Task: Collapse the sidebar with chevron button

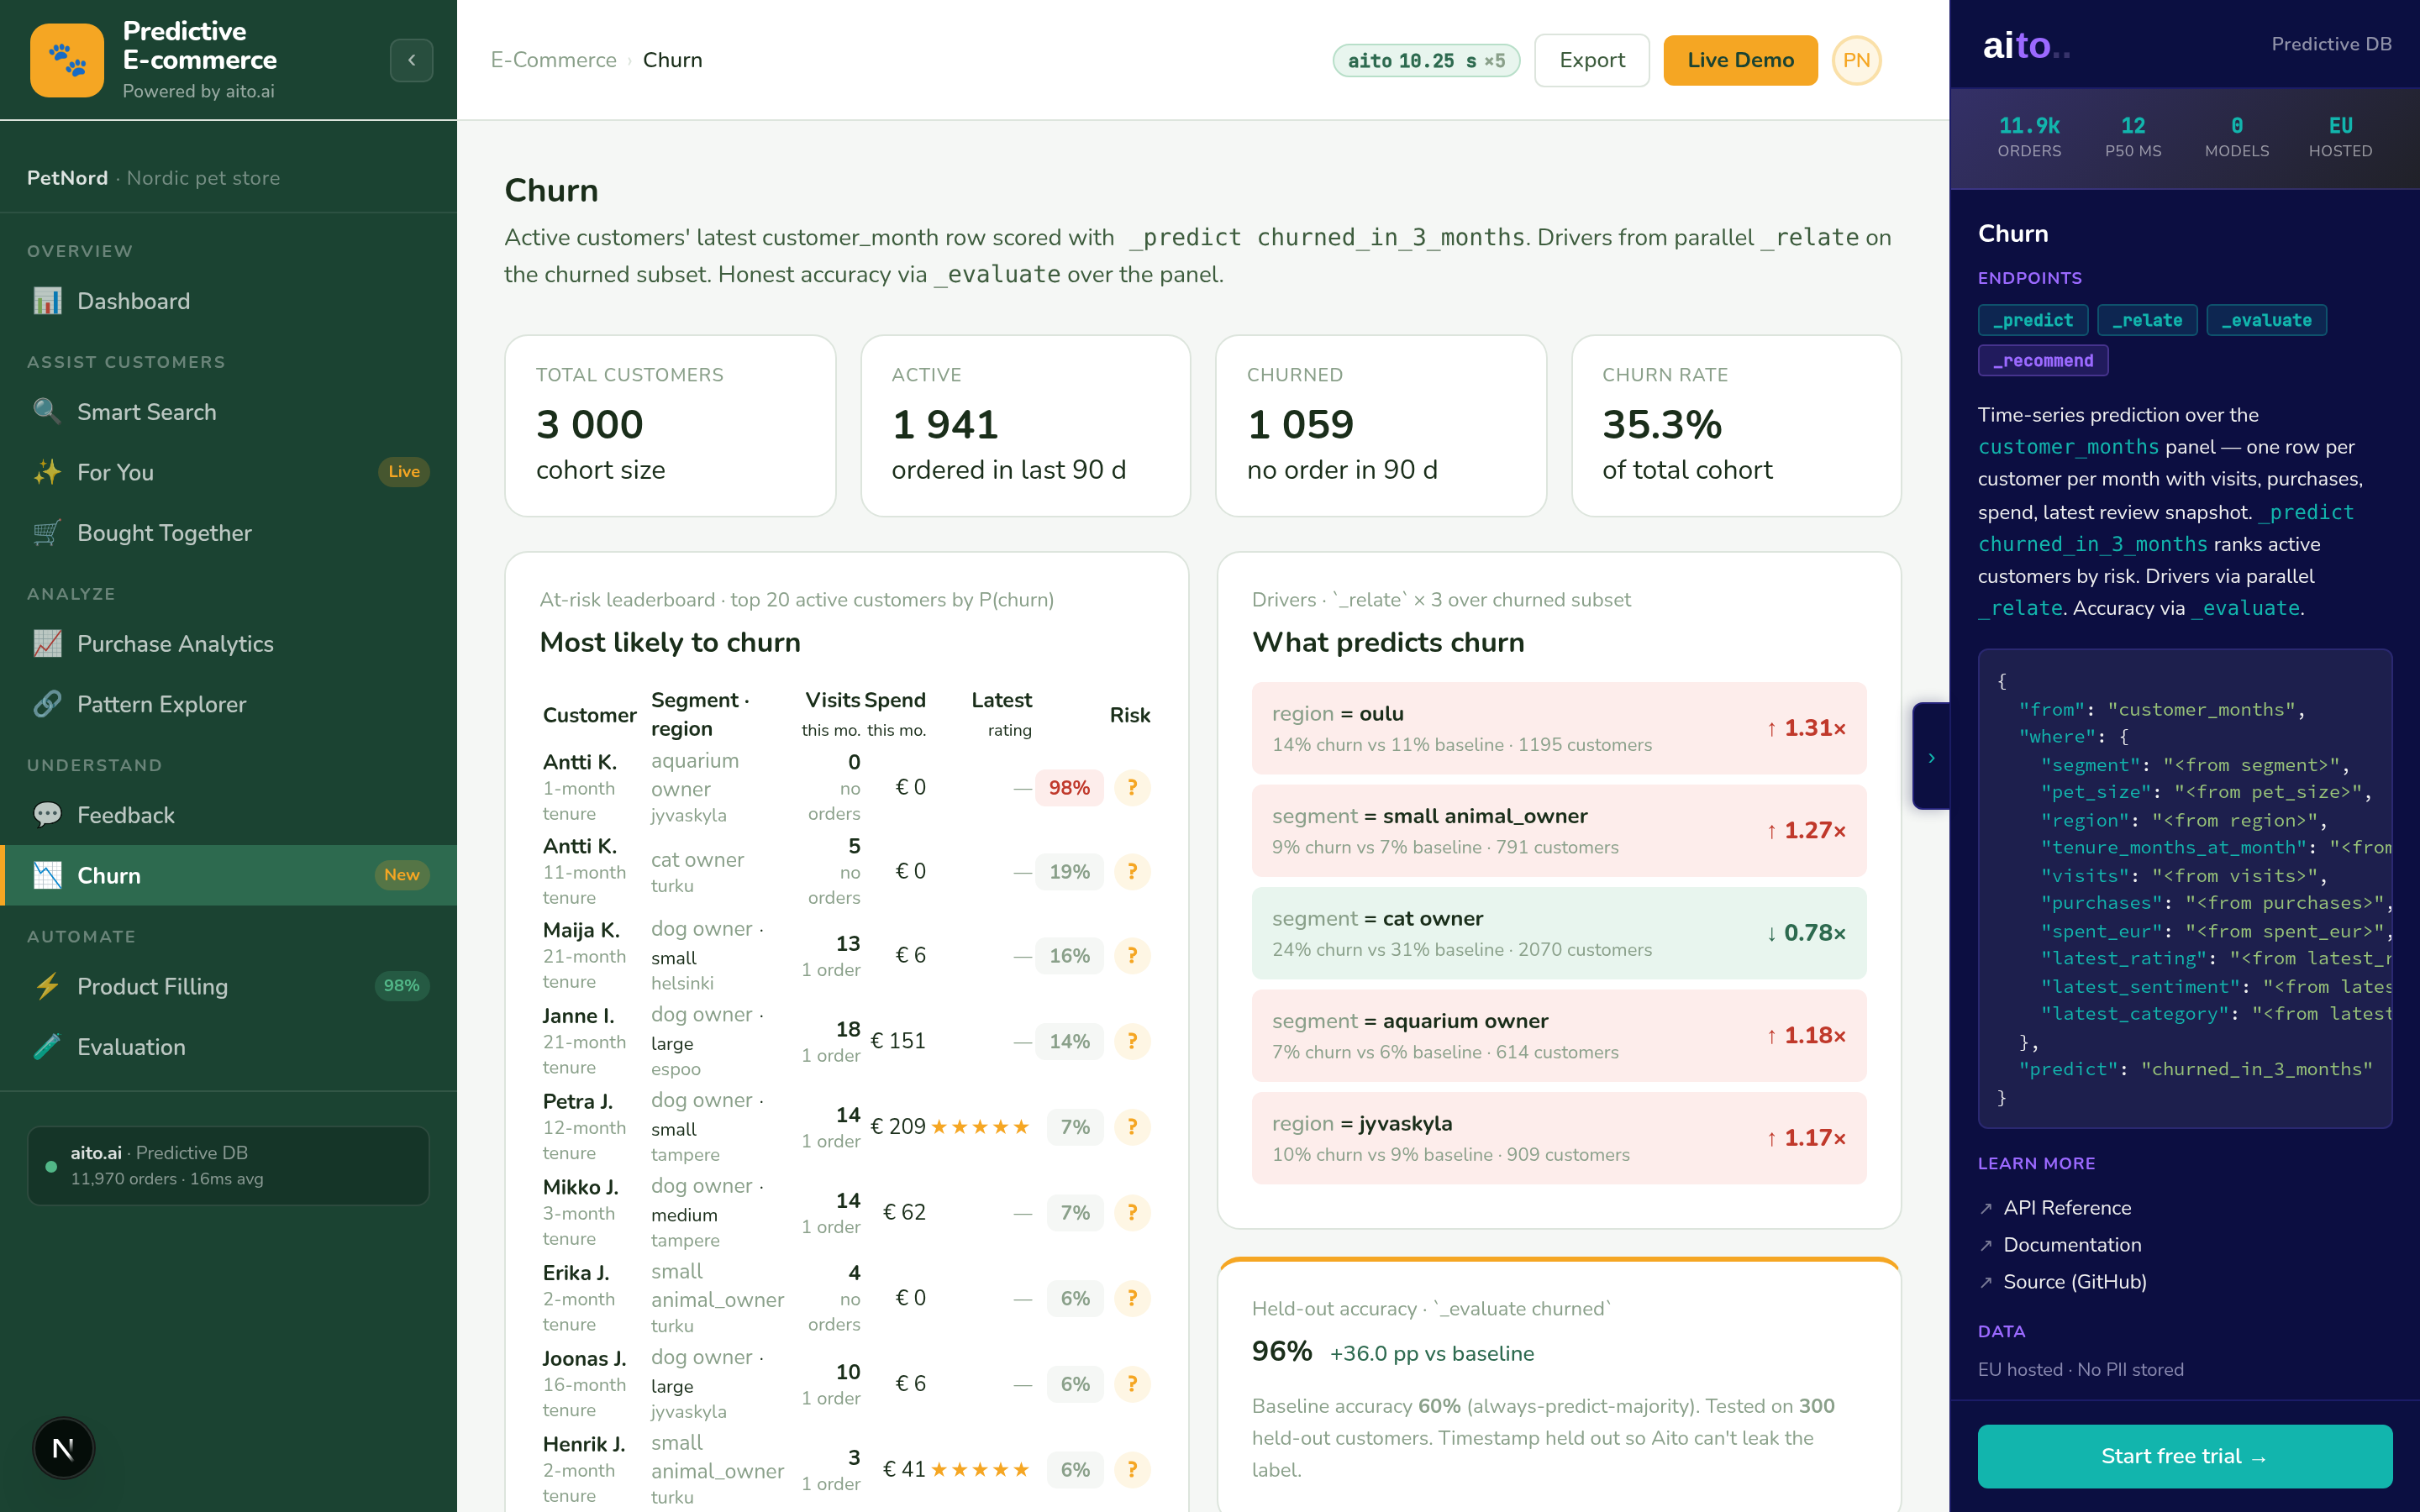Action: [411, 60]
